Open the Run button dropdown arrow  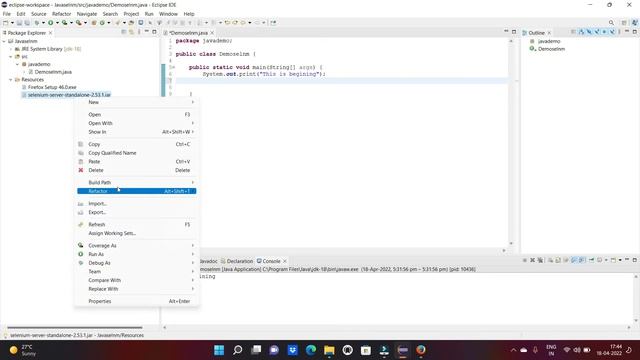click(x=57, y=23)
